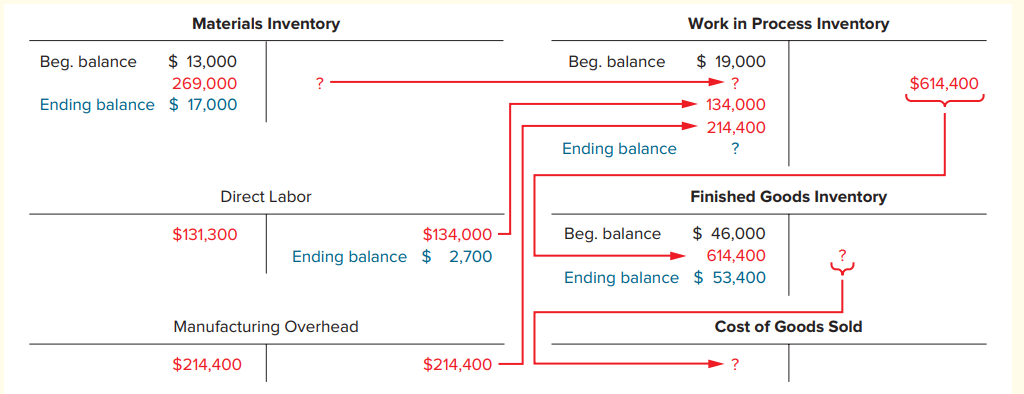
Task: Click the Direct Labor account label
Action: [x=266, y=197]
